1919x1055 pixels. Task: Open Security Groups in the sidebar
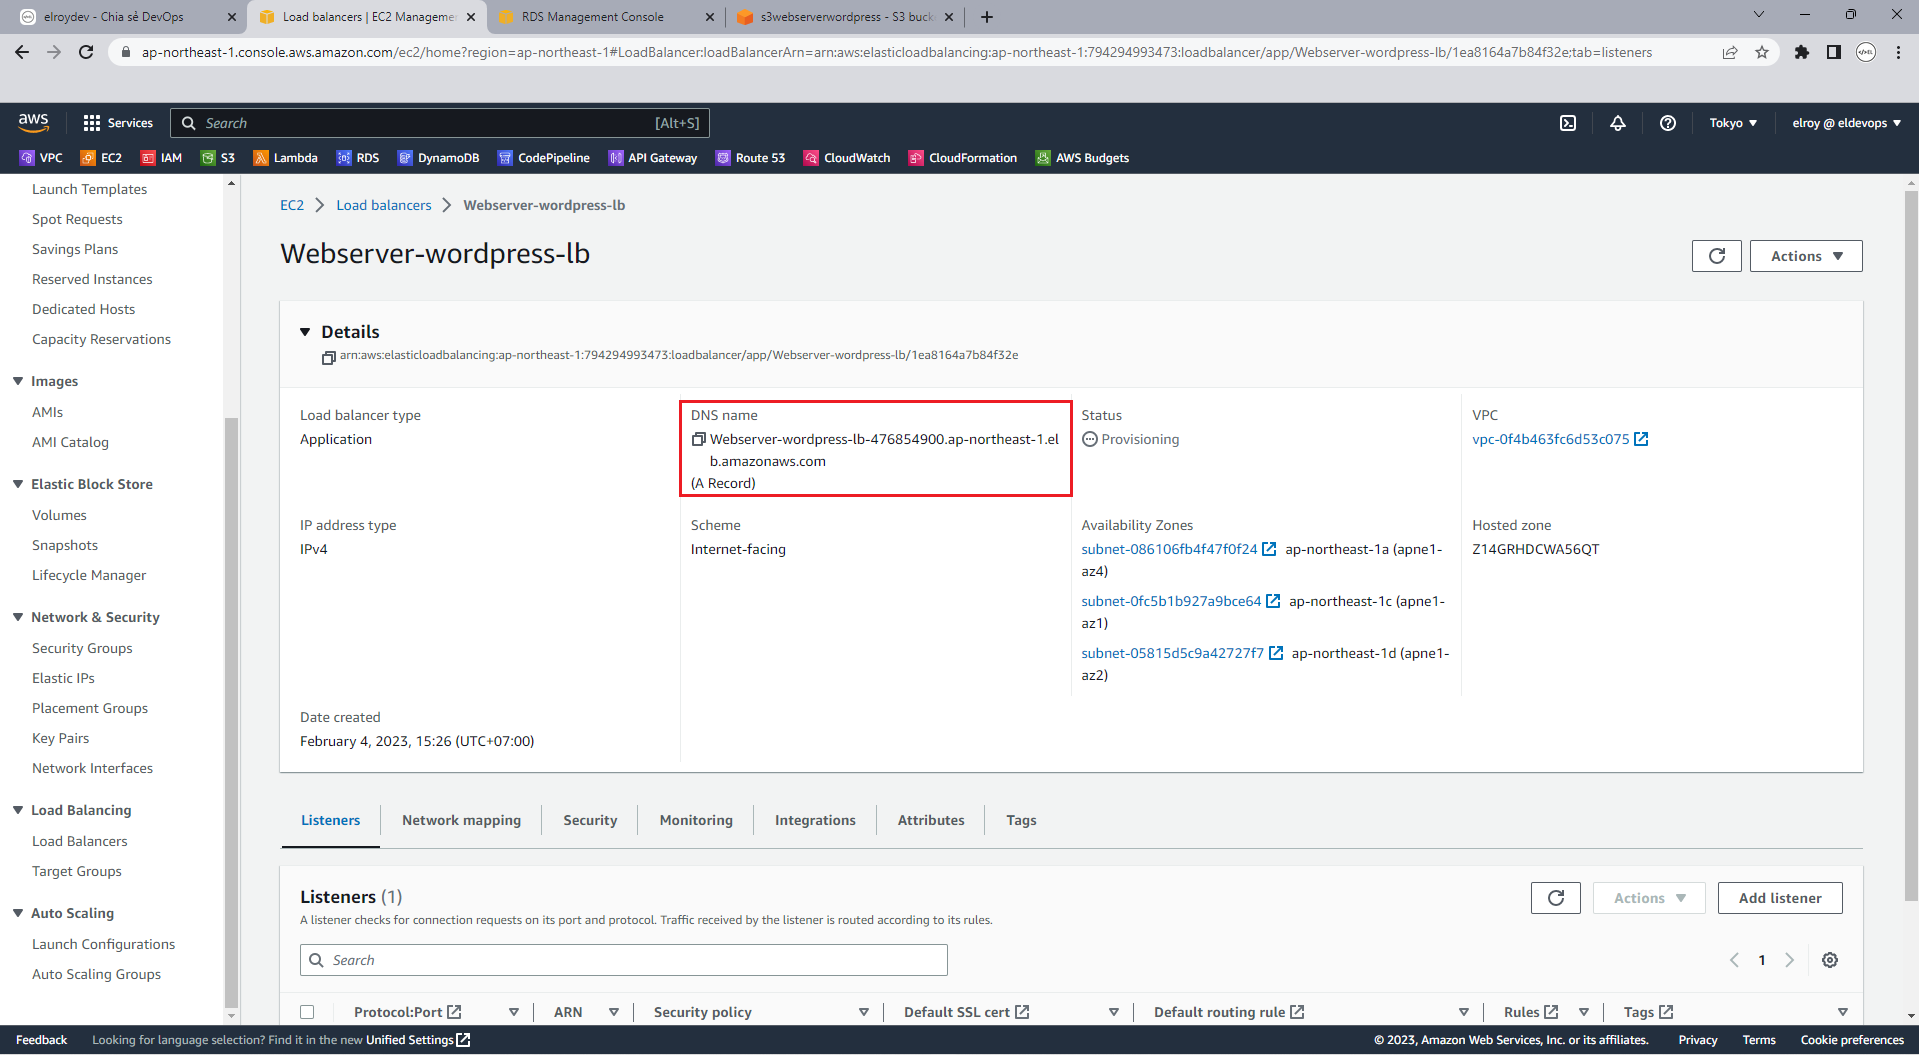tap(82, 648)
